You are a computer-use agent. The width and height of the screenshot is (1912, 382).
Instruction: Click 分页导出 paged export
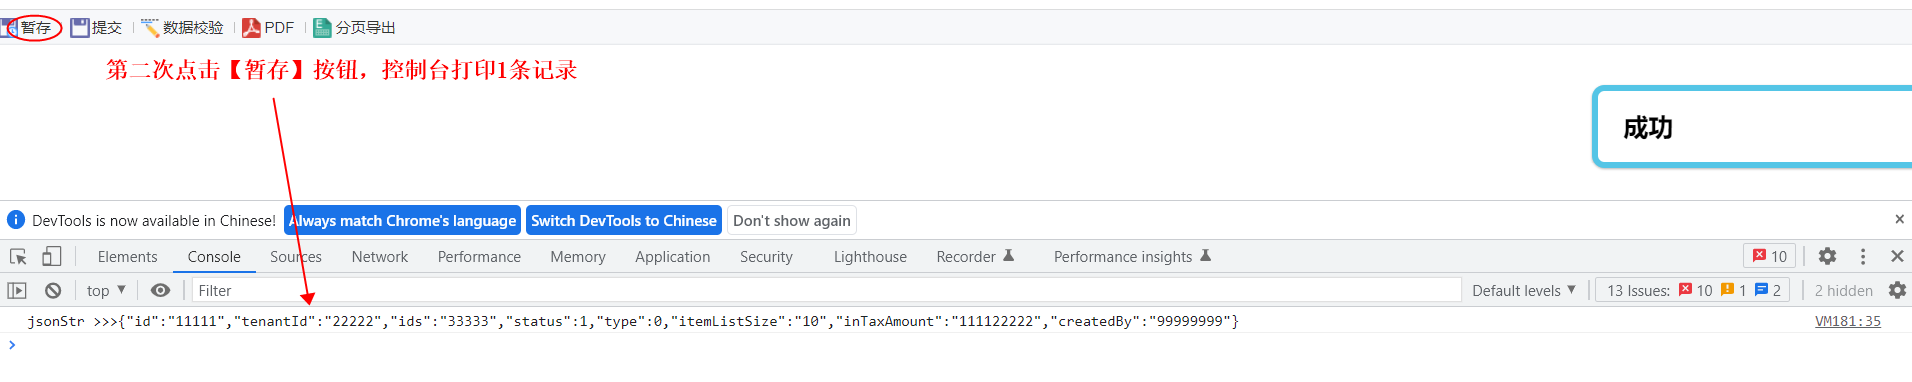355,27
